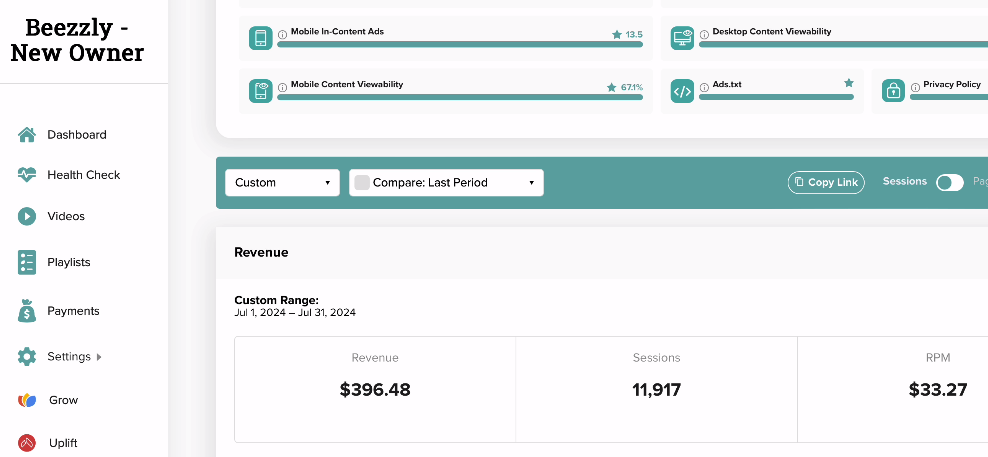Click info icon beside Privacy Policy
Screen dimensions: 988x457
[x=915, y=87]
